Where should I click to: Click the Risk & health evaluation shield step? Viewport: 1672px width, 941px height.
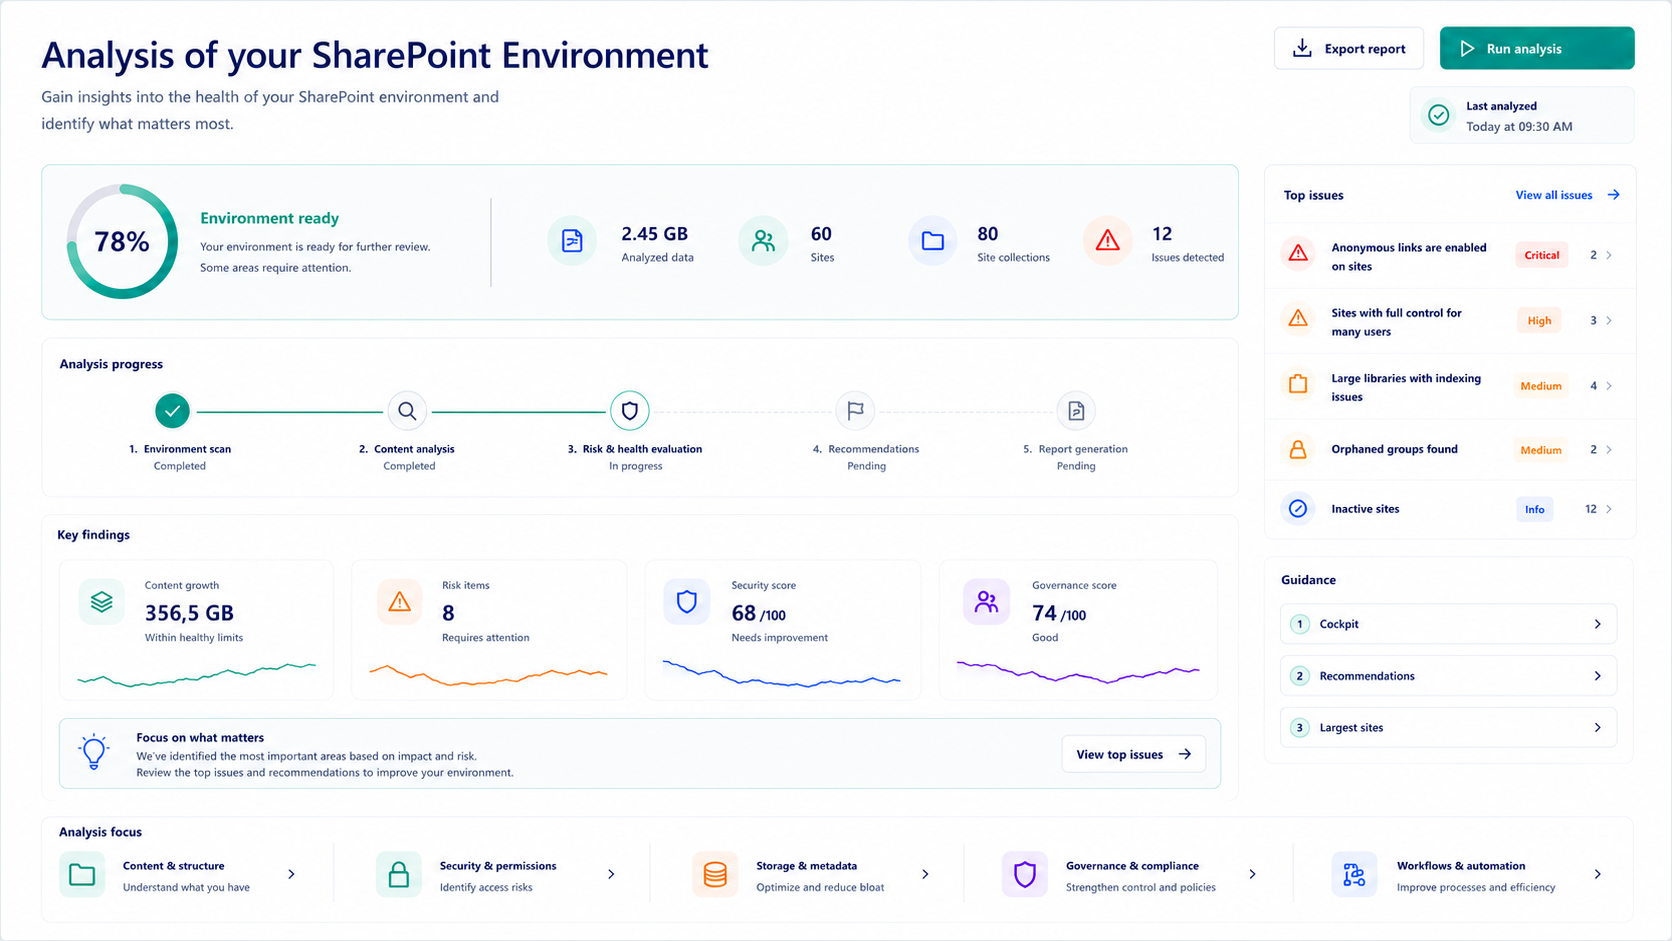pyautogui.click(x=630, y=411)
